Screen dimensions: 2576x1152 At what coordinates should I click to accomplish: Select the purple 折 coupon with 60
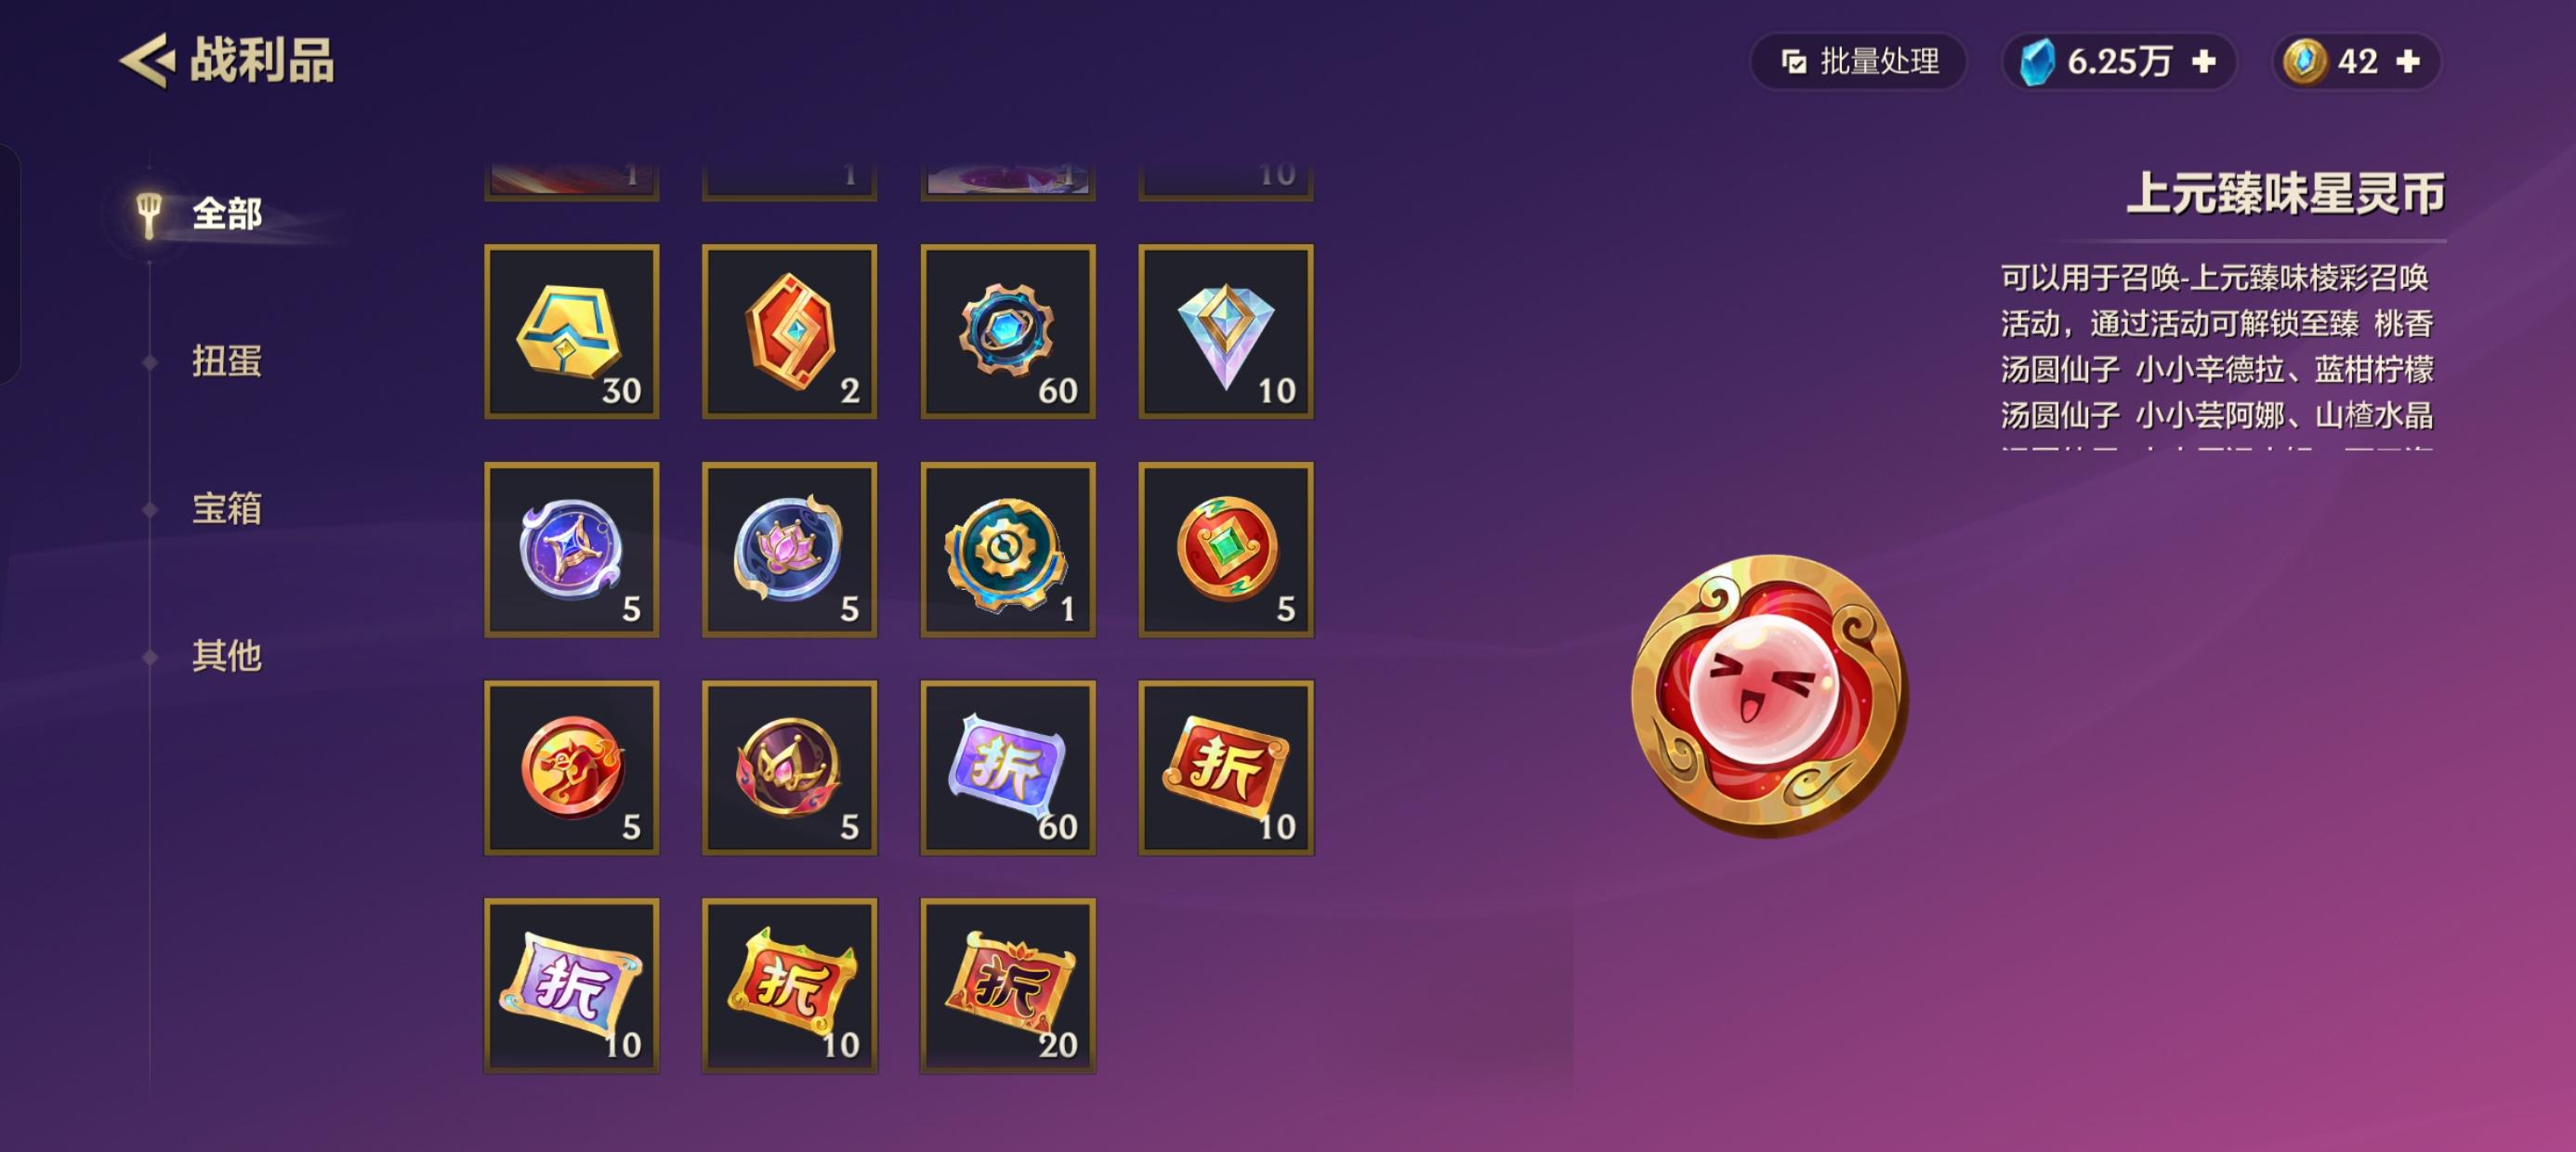(1007, 767)
